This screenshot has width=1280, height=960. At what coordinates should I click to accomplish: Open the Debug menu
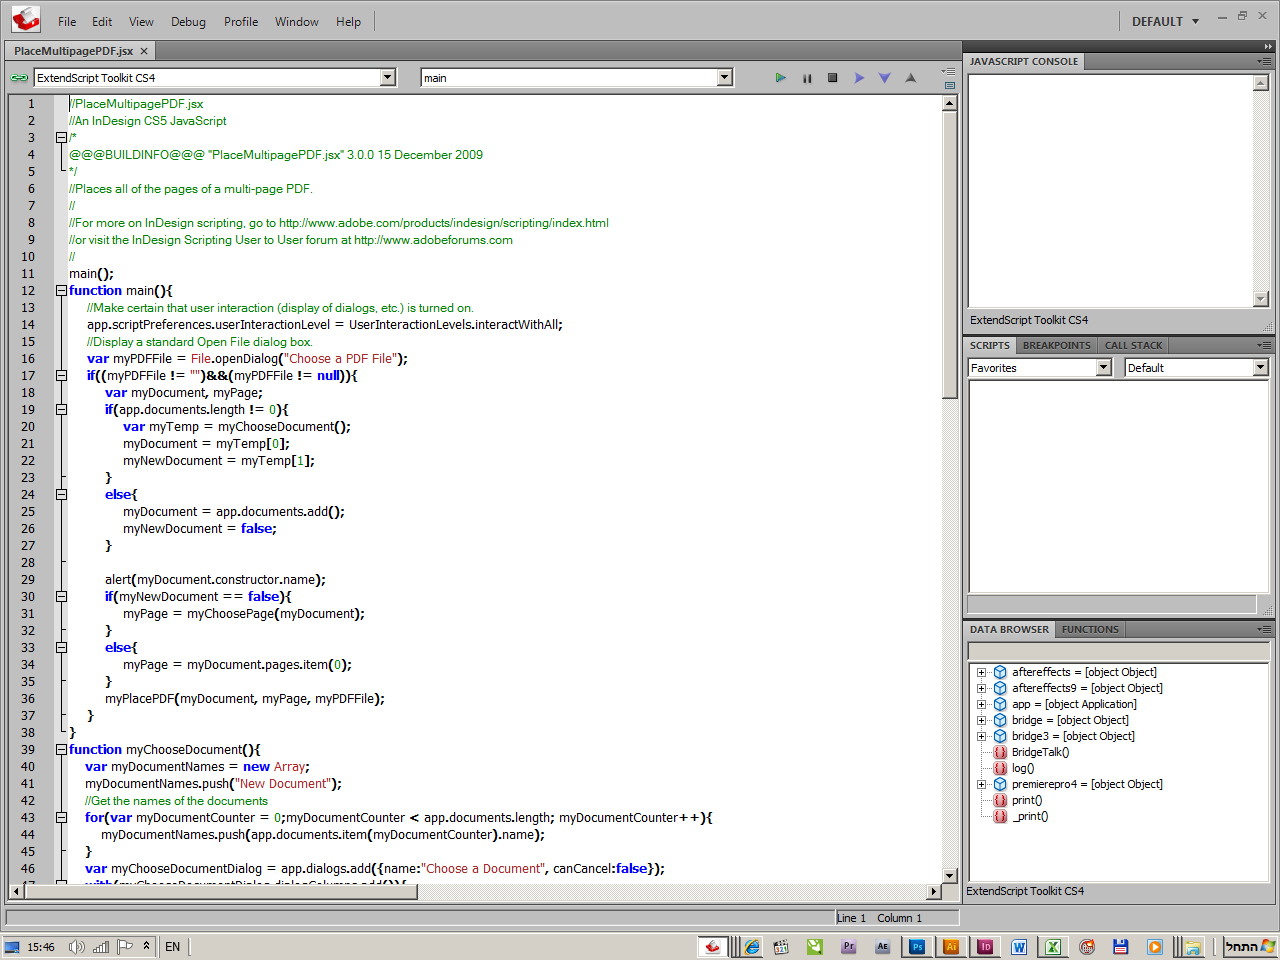coord(188,22)
